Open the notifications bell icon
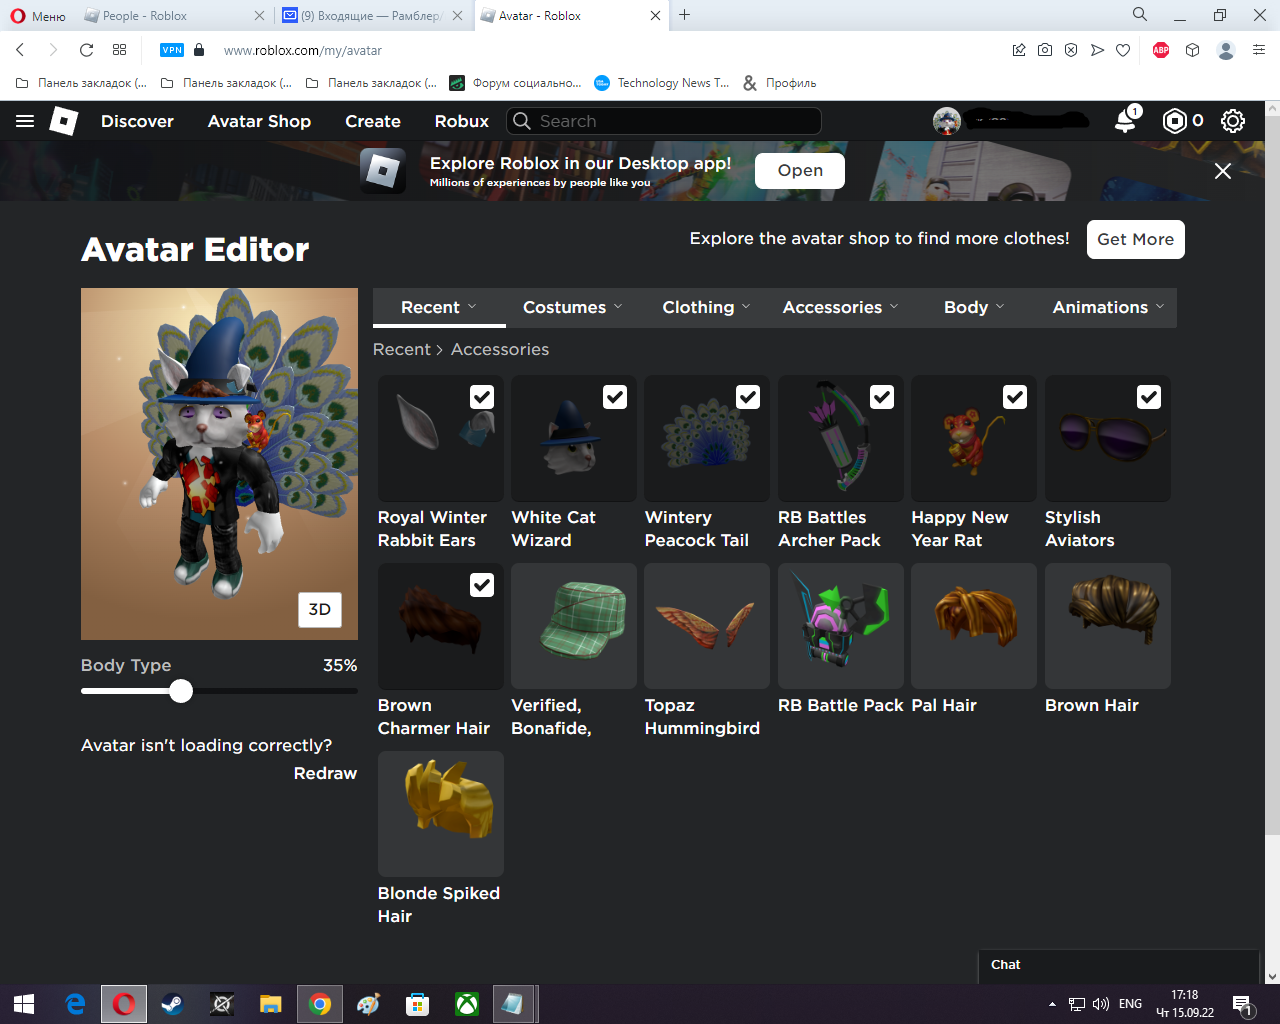 1126,120
